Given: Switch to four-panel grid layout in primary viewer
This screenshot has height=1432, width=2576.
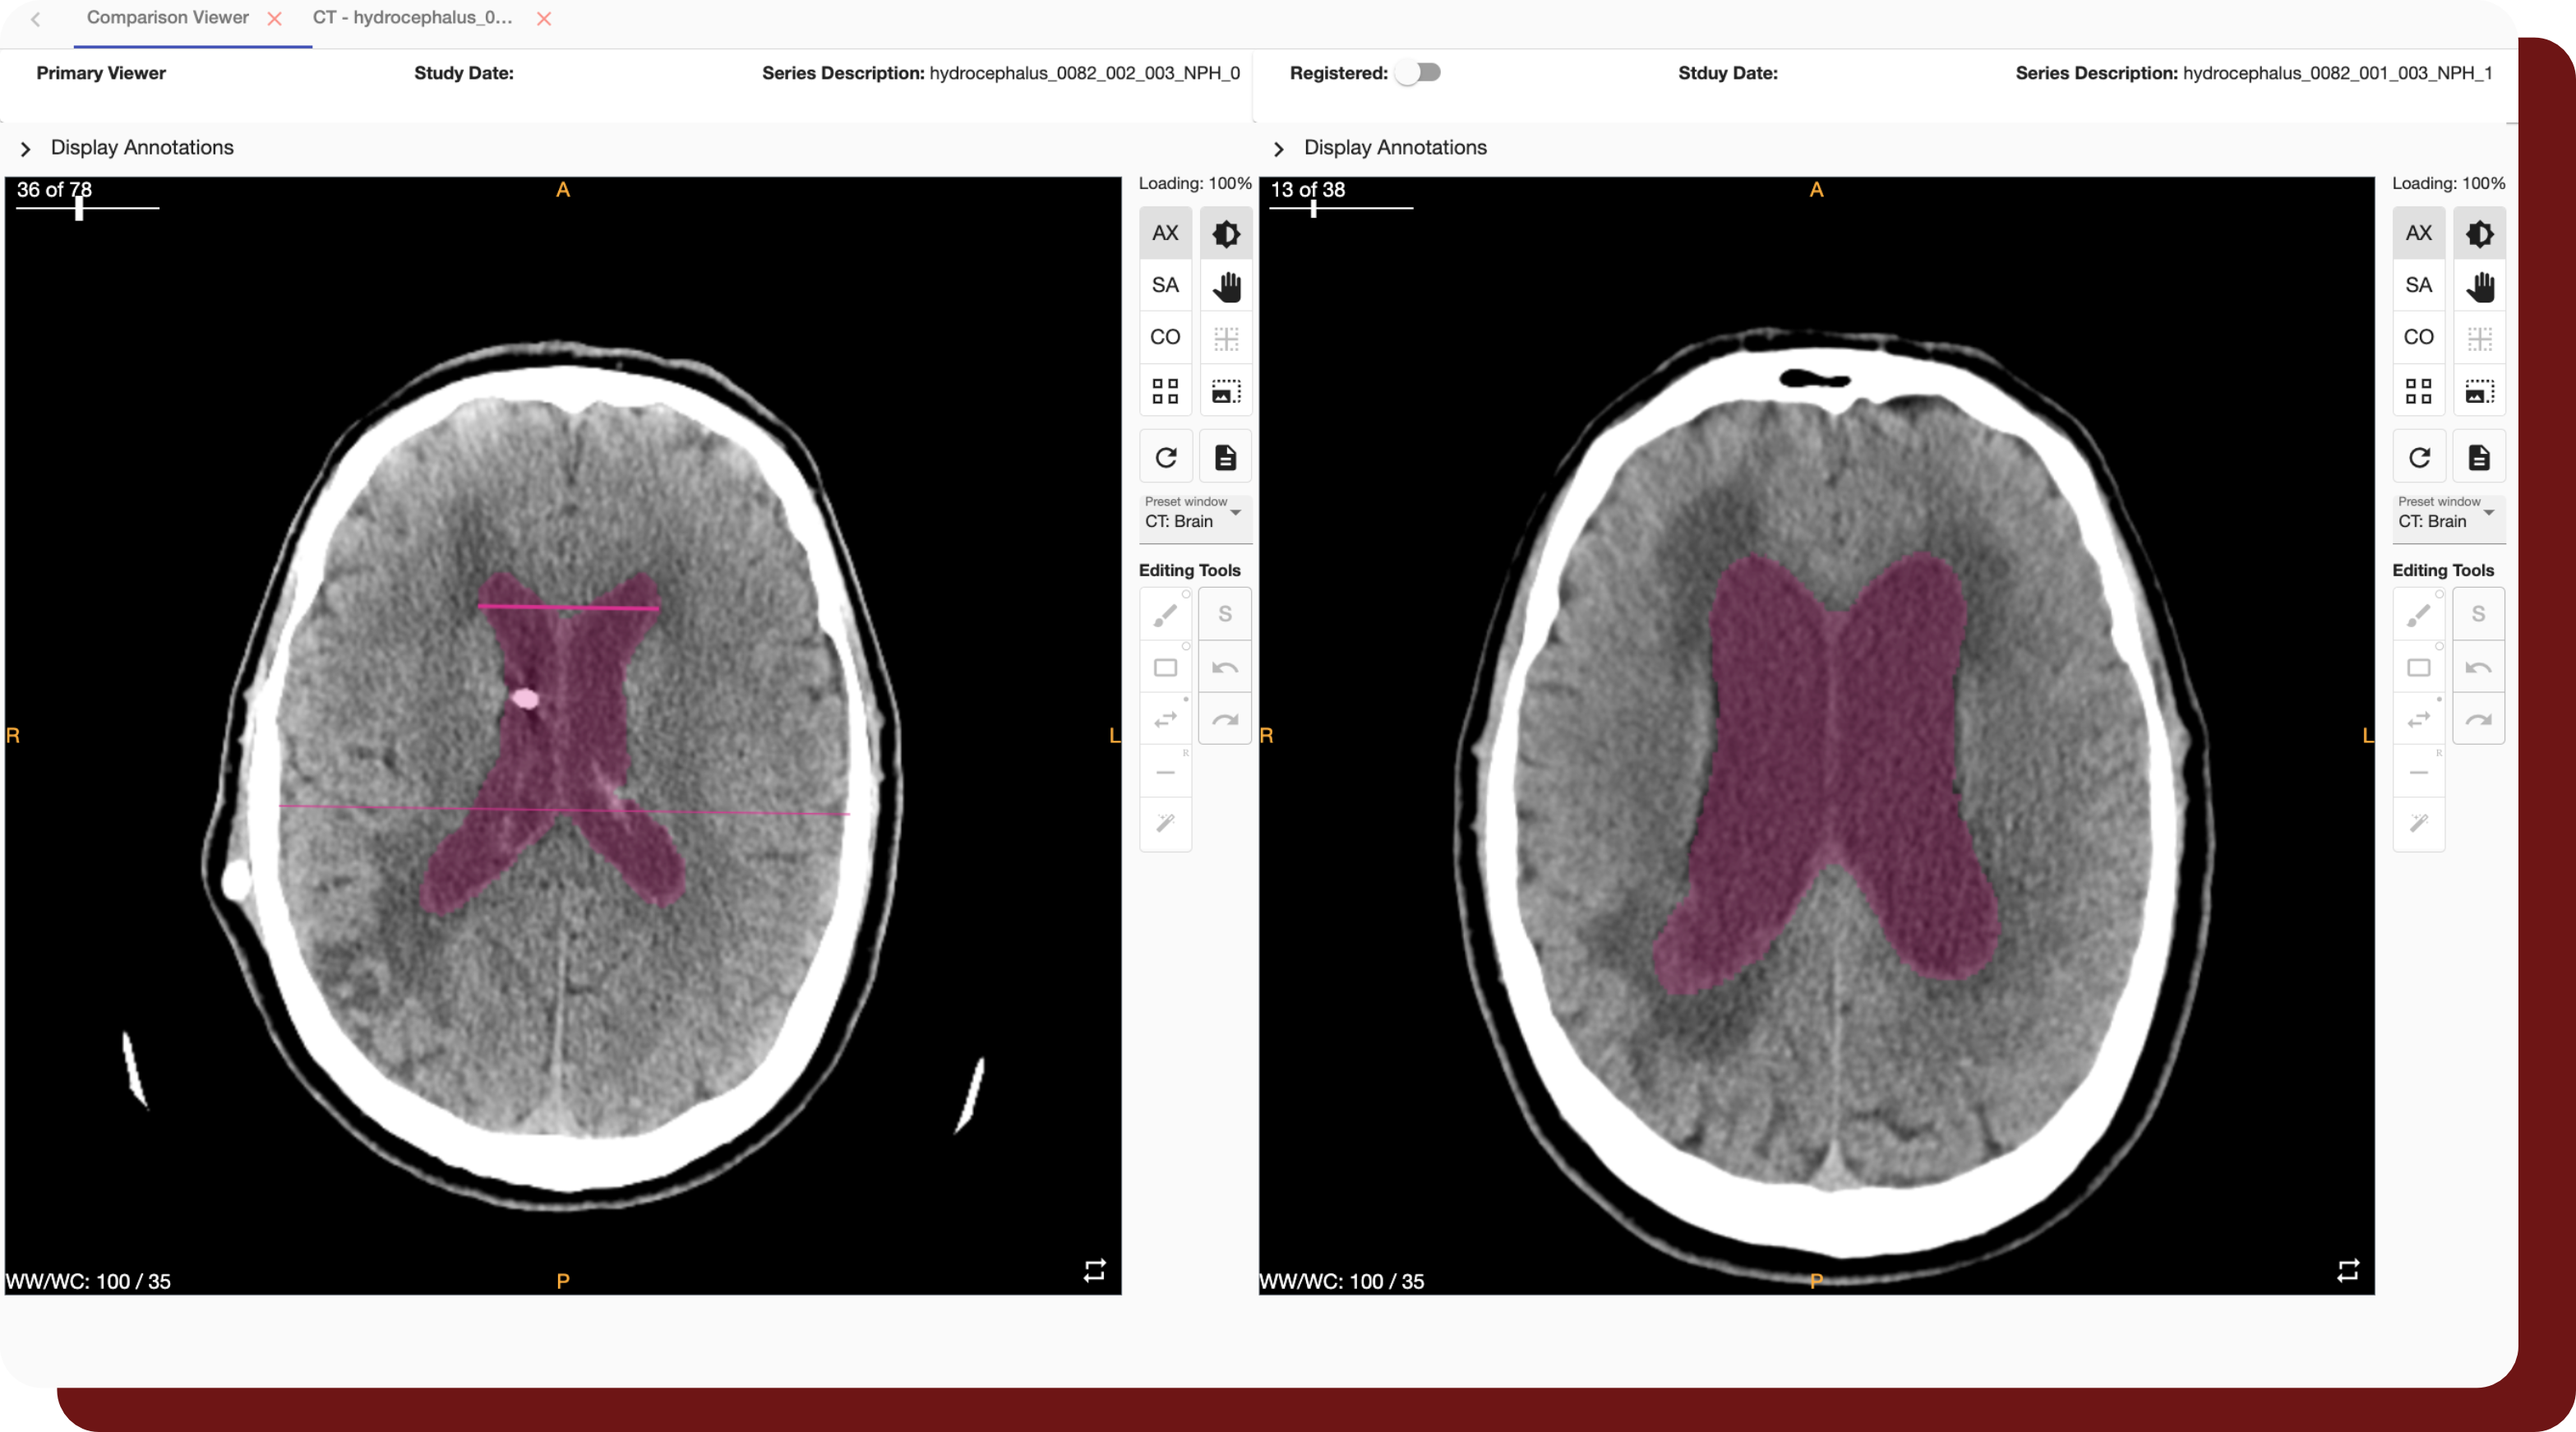Looking at the screenshot, I should pos(1166,390).
